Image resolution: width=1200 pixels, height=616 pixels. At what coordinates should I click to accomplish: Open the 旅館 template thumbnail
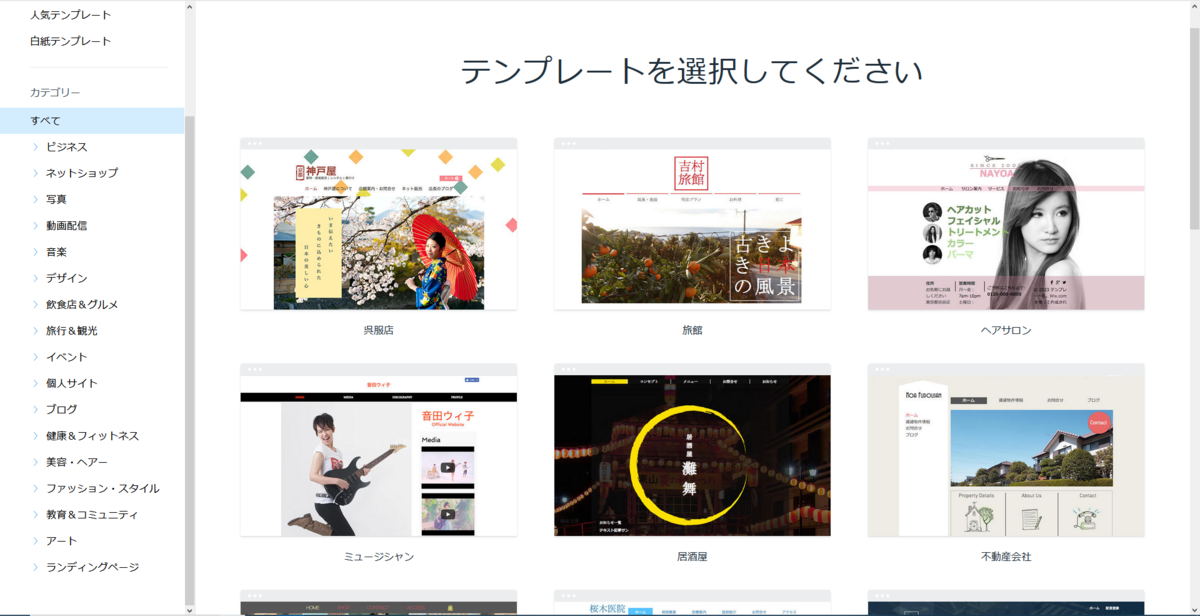point(692,224)
